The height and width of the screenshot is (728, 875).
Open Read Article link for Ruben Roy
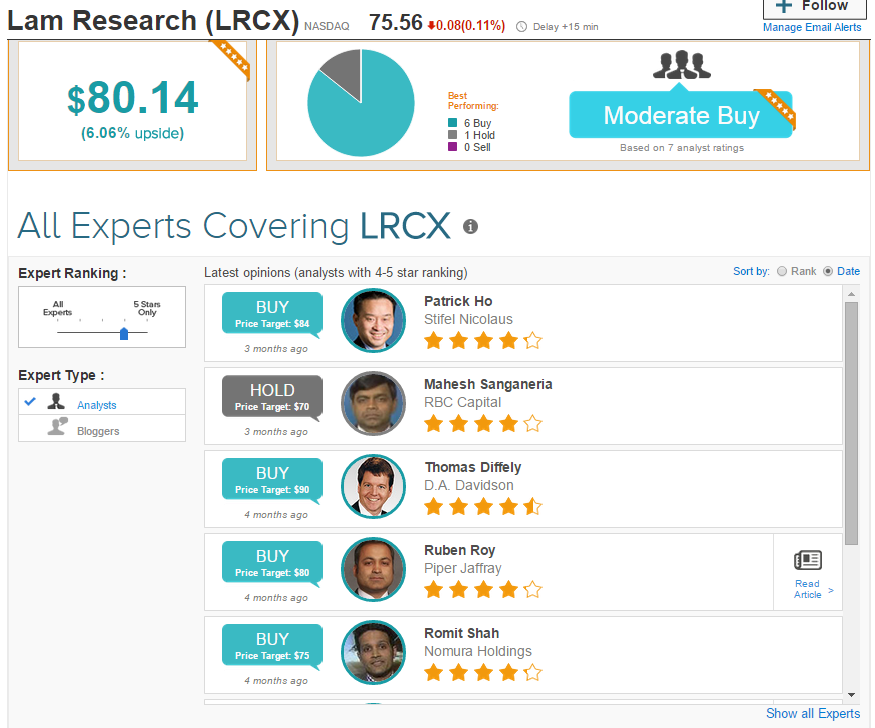click(x=807, y=589)
